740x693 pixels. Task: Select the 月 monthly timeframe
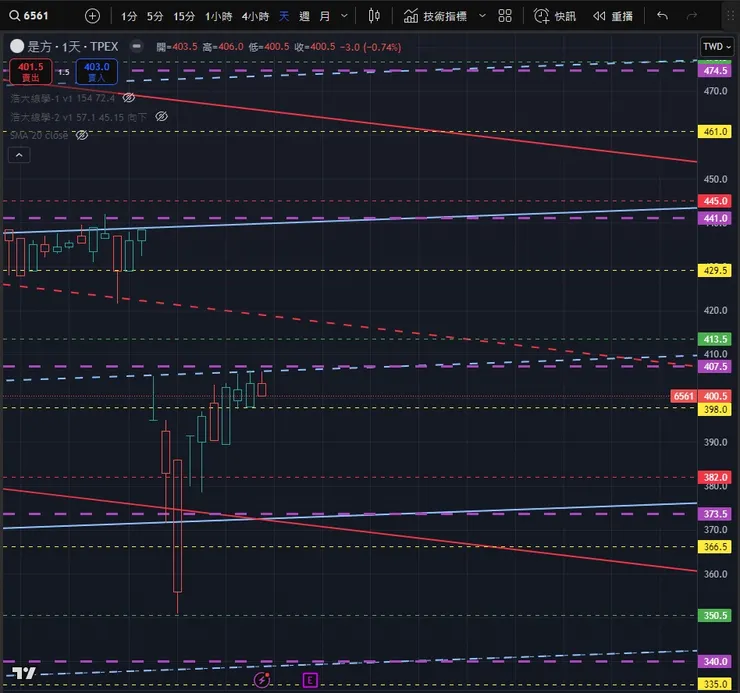pyautogui.click(x=325, y=17)
